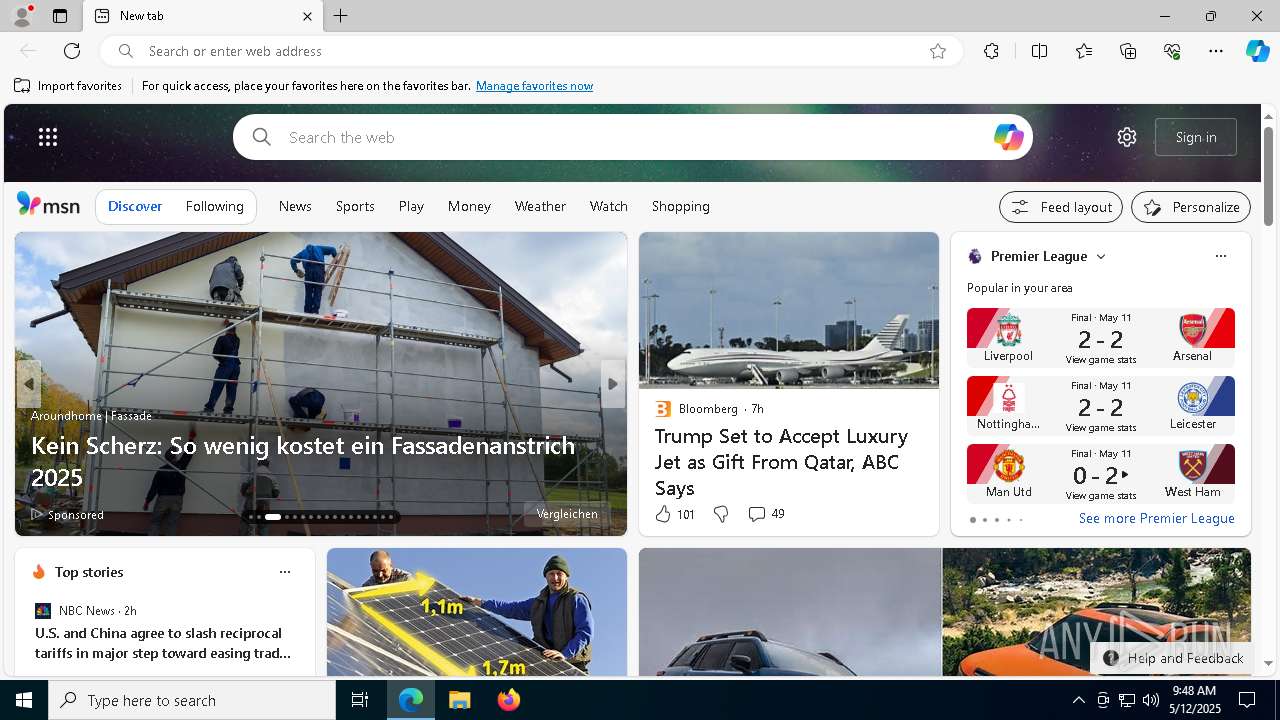Click the Personalize button
This screenshot has height=720, width=1280.
point(1191,207)
